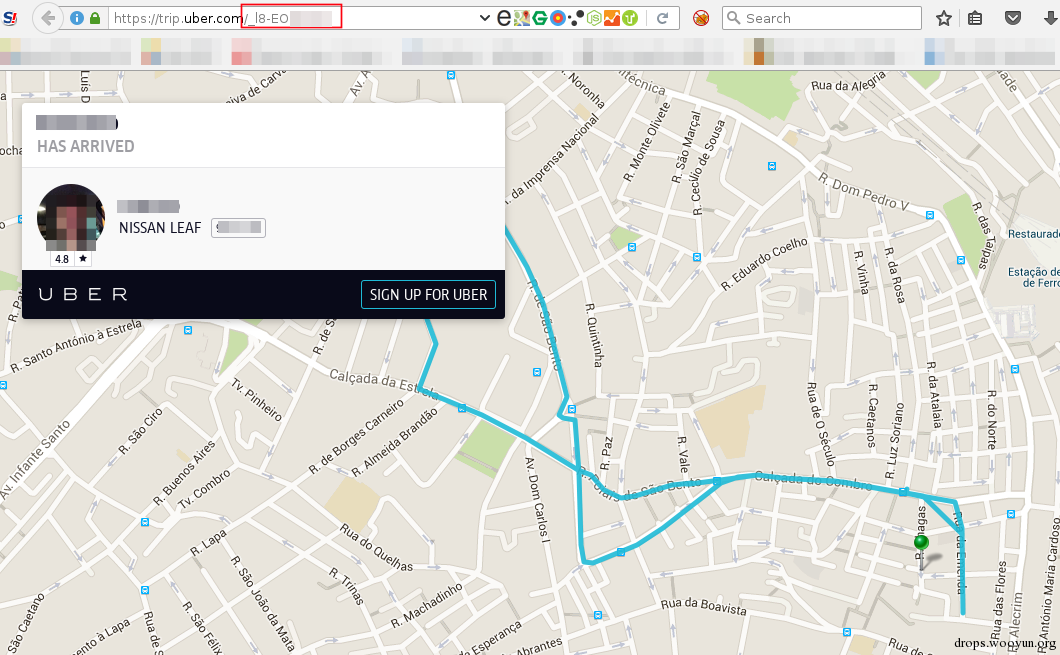1060x655 pixels.
Task: Click the 'R. do Norte' street label
Action: [992, 419]
